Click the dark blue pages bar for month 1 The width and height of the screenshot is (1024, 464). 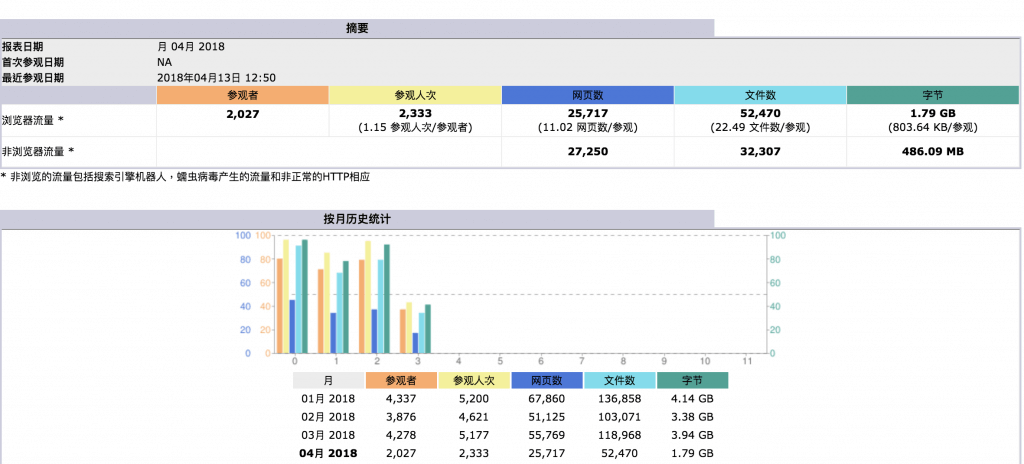coord(333,333)
